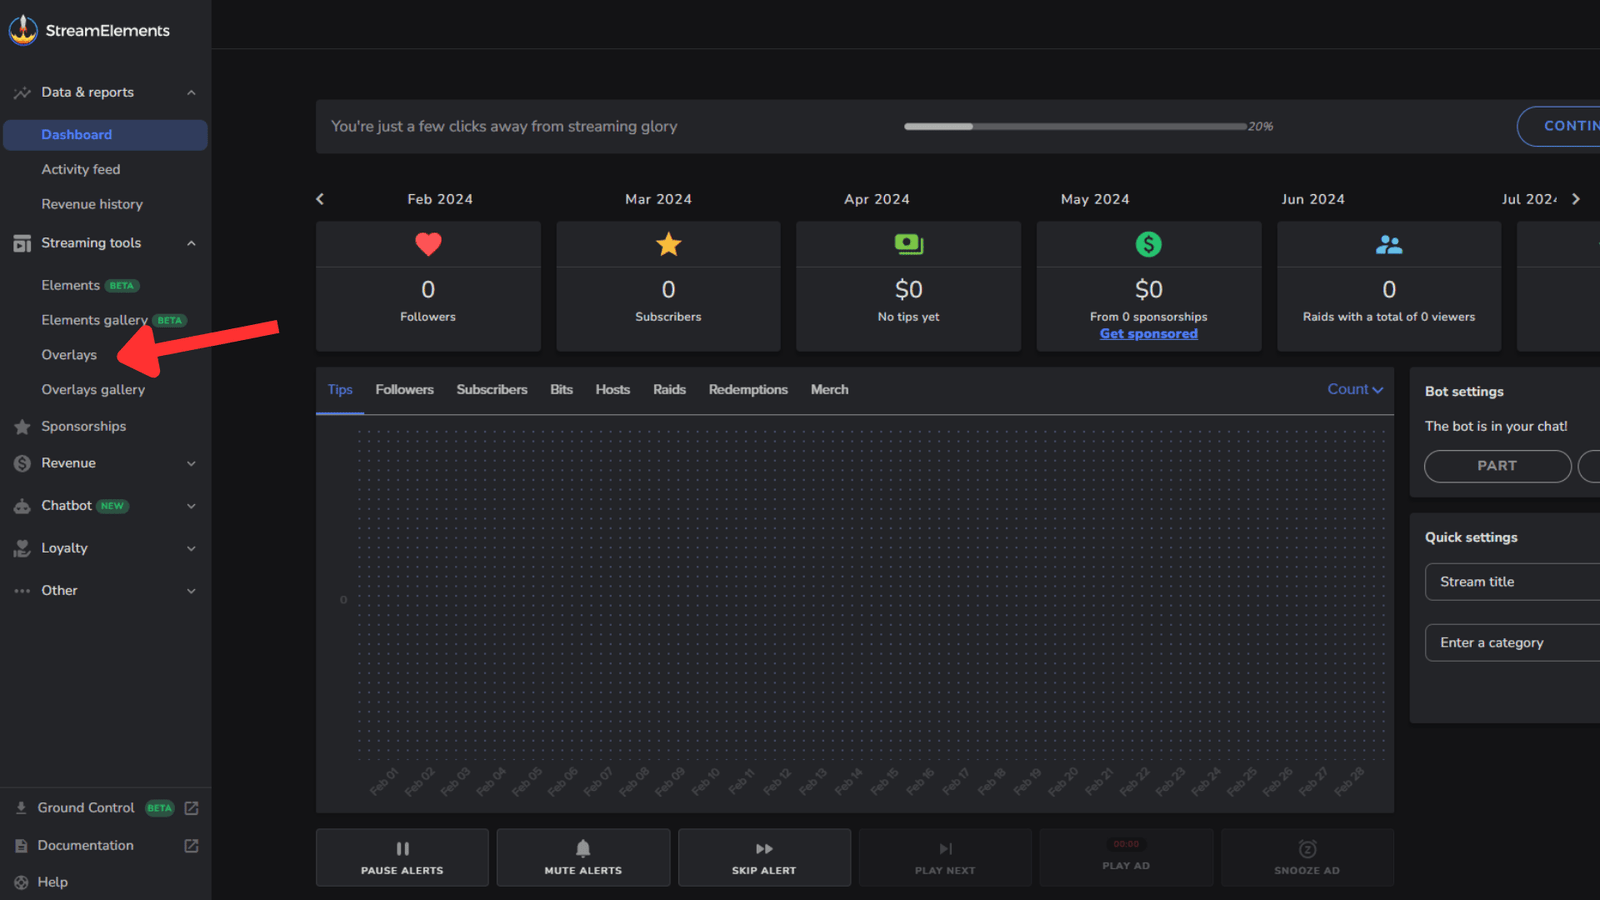Click the Feb 2024 month label
The height and width of the screenshot is (900, 1600).
coord(440,199)
